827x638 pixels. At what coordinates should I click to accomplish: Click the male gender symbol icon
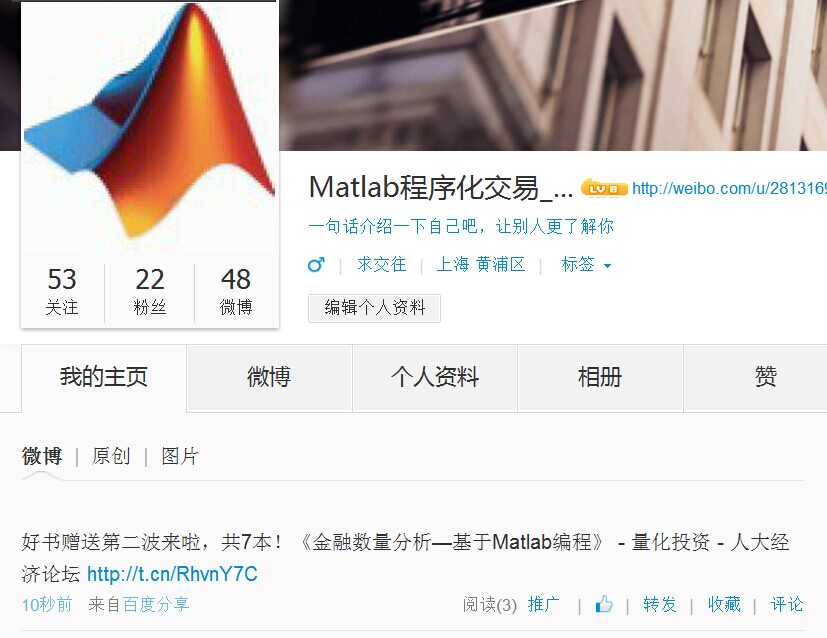pyautogui.click(x=316, y=265)
